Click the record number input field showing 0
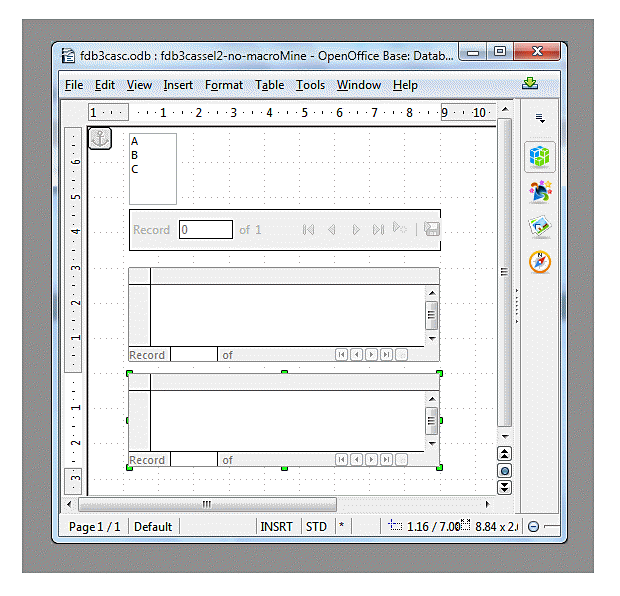The width and height of the screenshot is (620, 596). [206, 230]
